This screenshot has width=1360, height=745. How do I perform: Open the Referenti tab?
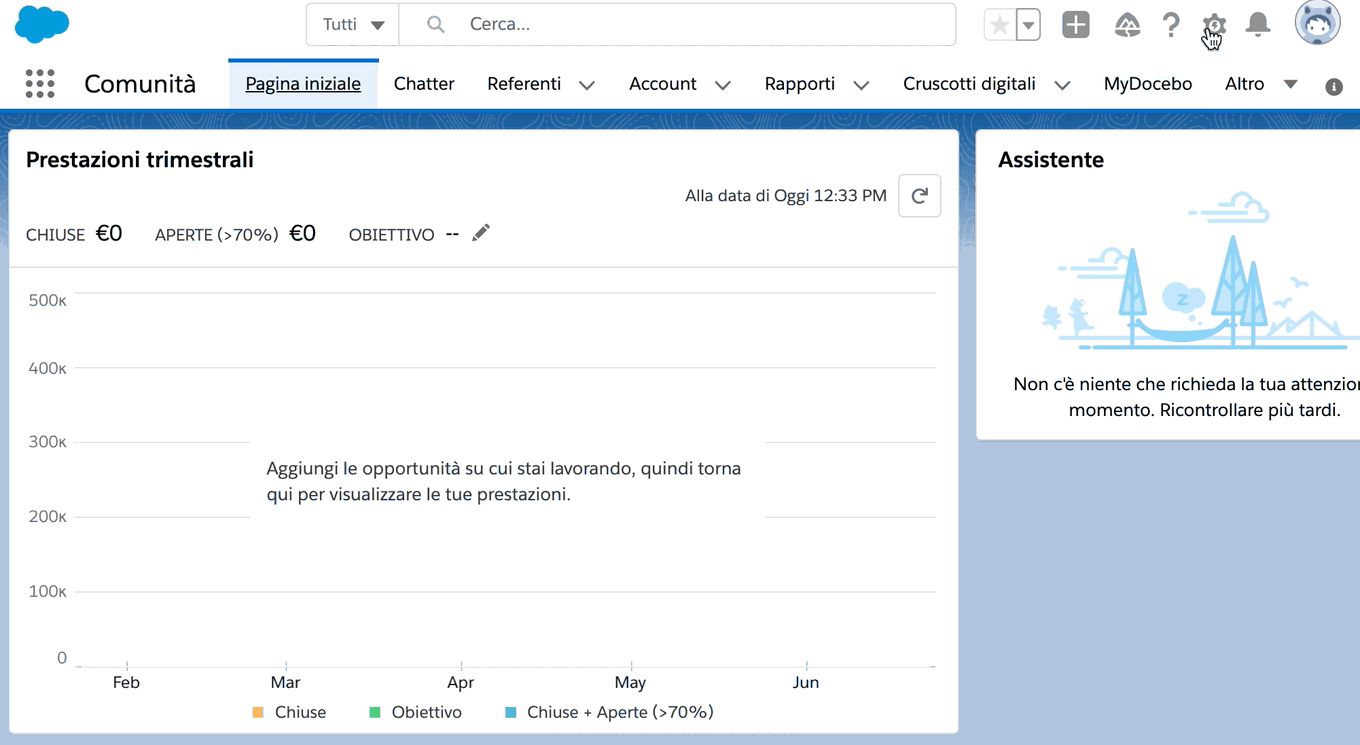[524, 84]
